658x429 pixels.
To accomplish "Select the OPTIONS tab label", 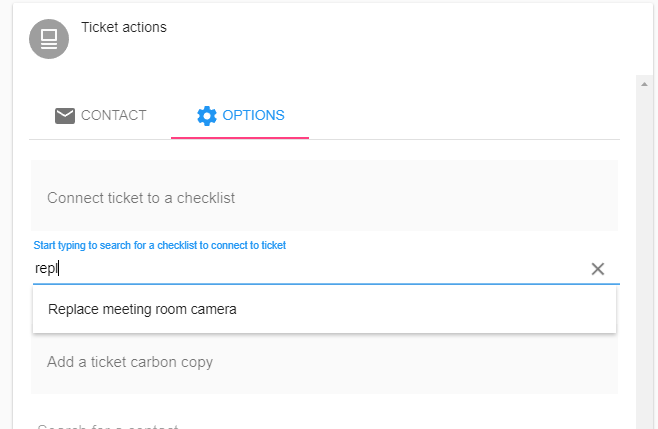I will click(253, 115).
